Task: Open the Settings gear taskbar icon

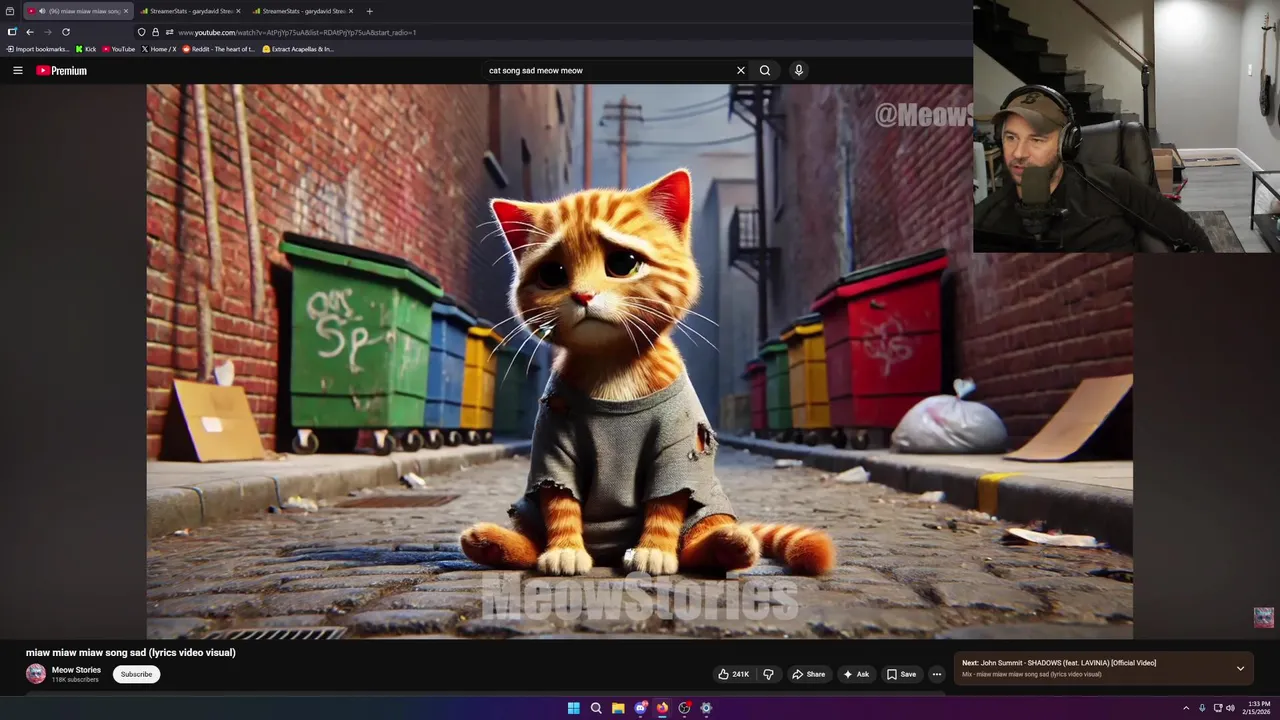Action: tap(706, 708)
